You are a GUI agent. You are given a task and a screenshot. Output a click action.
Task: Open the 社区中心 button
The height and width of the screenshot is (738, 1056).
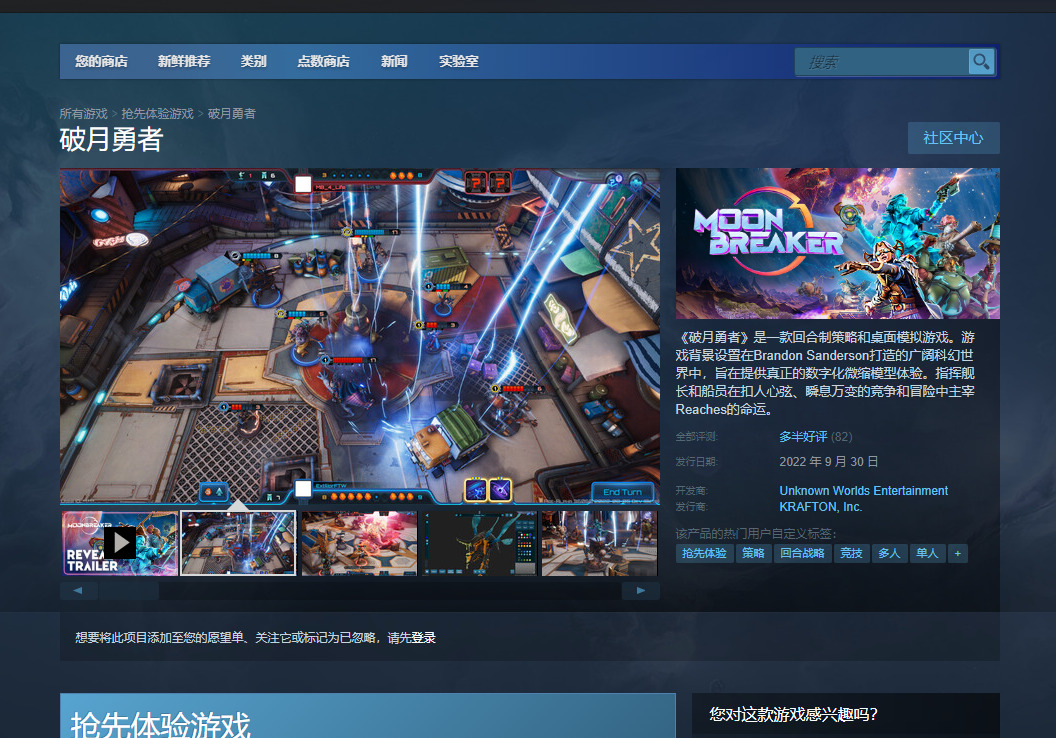tap(953, 138)
